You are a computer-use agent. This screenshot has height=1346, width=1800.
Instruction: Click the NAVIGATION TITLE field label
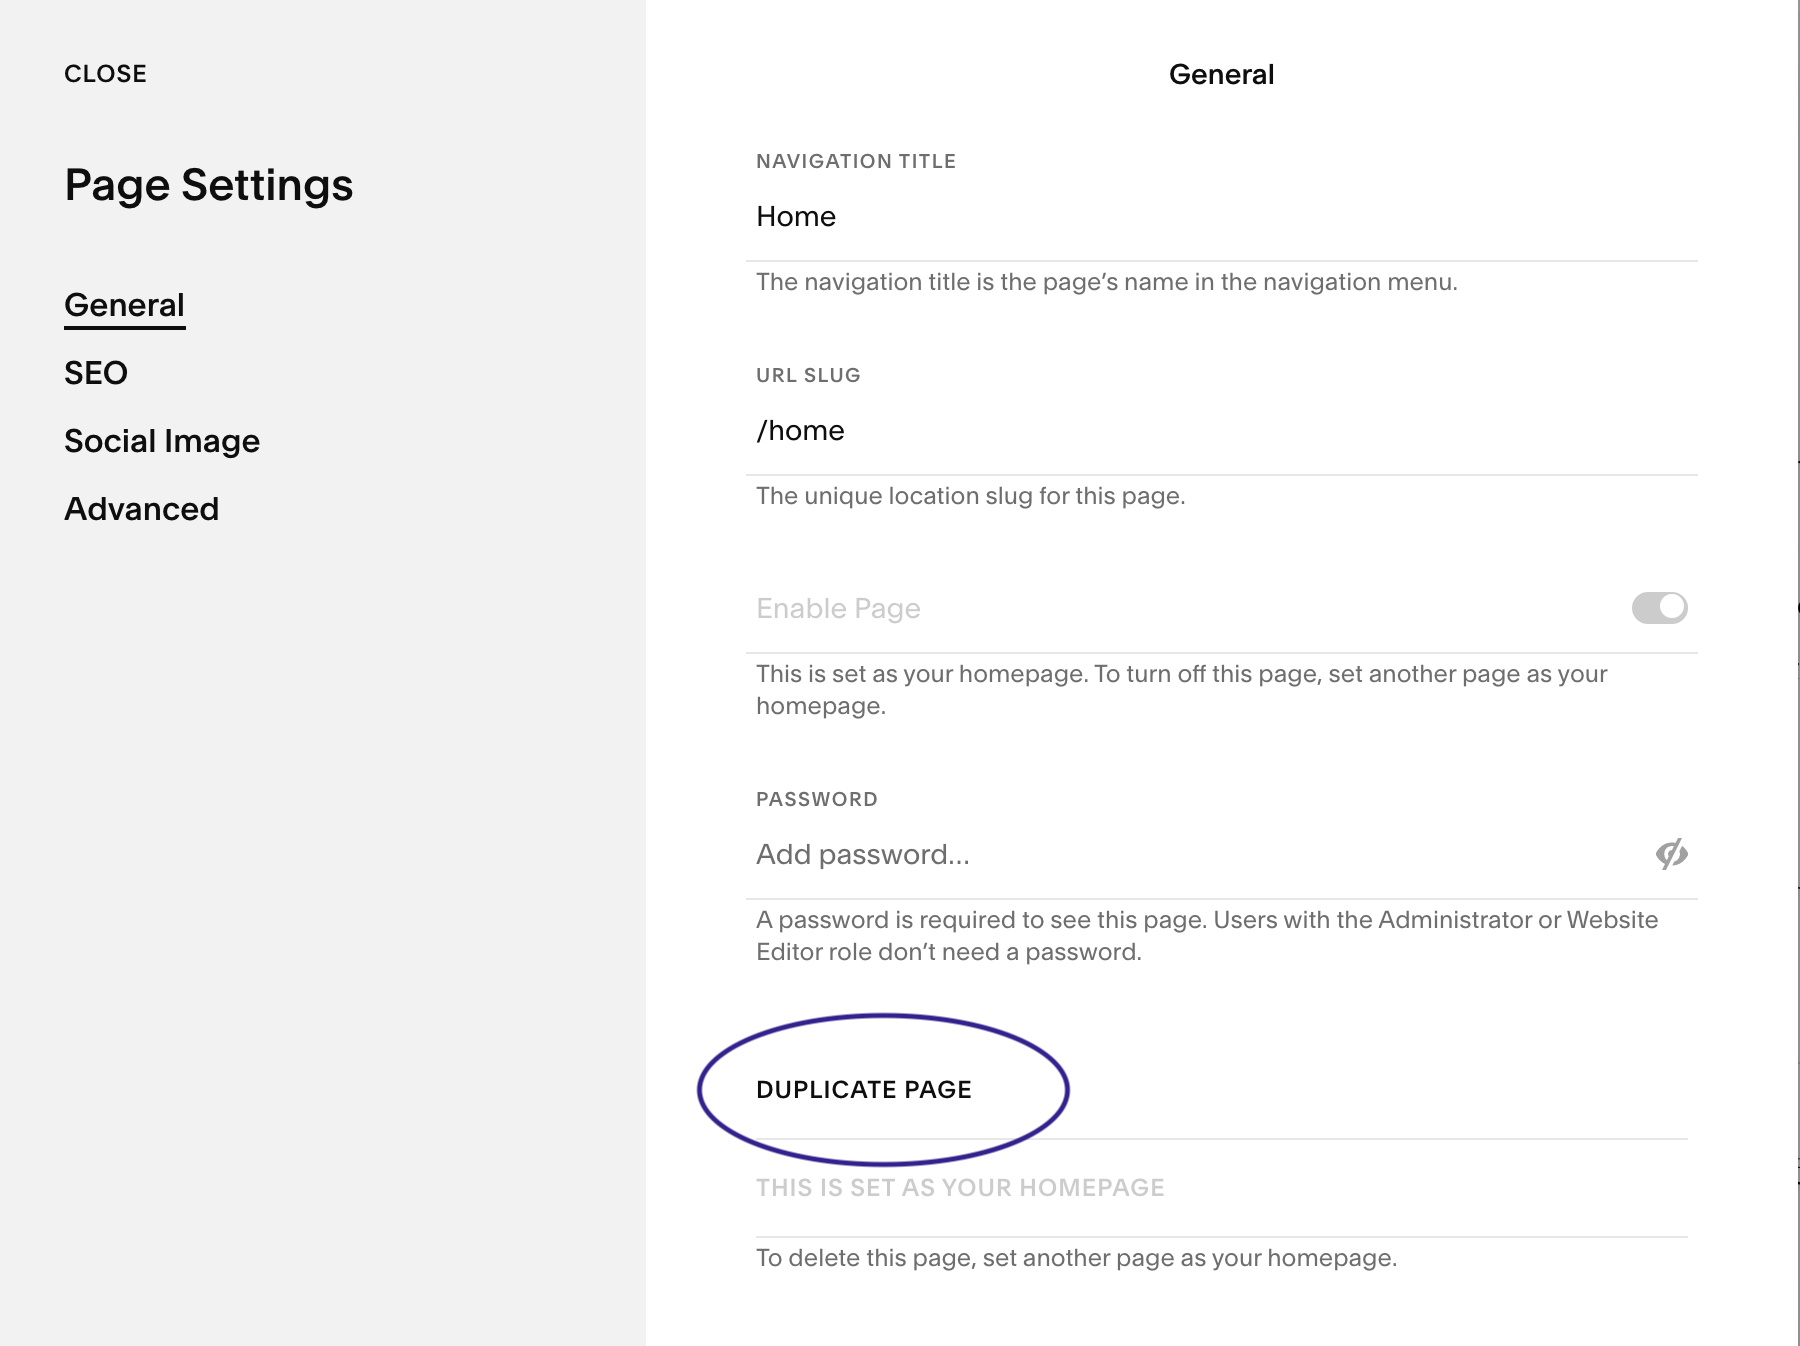856,161
